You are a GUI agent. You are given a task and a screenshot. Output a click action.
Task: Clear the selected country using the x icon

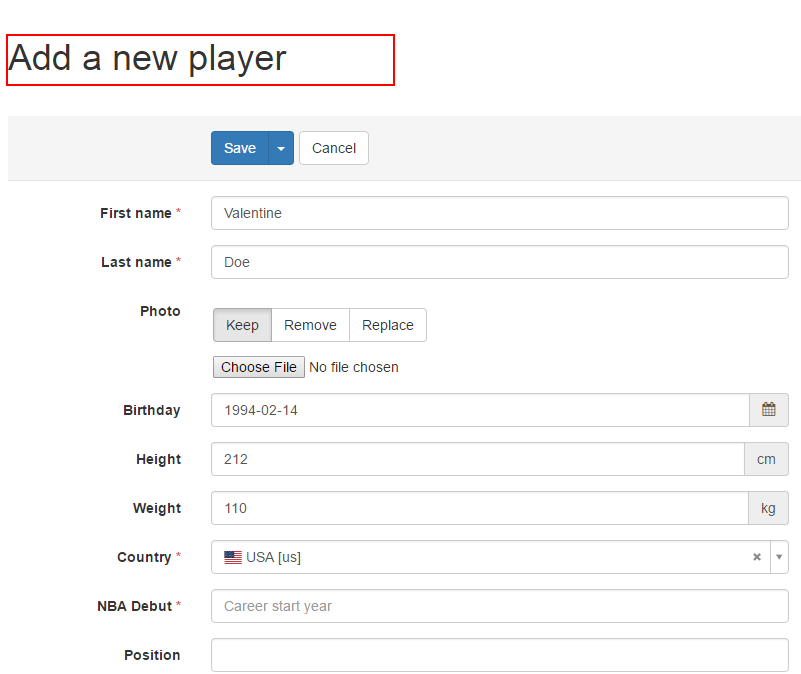click(x=757, y=557)
